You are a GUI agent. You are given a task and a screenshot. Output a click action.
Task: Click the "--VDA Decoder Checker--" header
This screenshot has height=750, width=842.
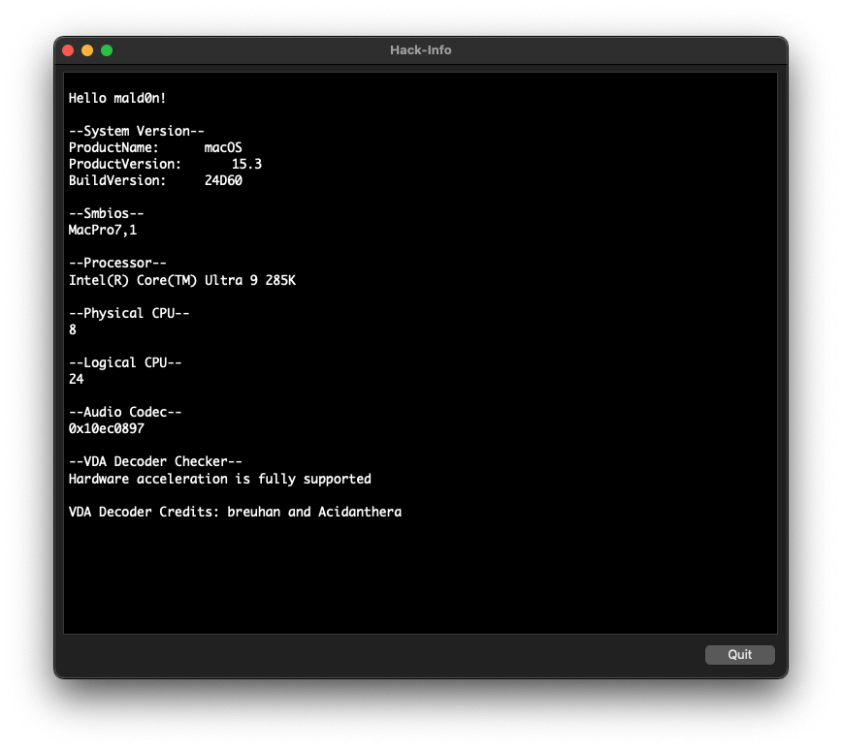[155, 461]
